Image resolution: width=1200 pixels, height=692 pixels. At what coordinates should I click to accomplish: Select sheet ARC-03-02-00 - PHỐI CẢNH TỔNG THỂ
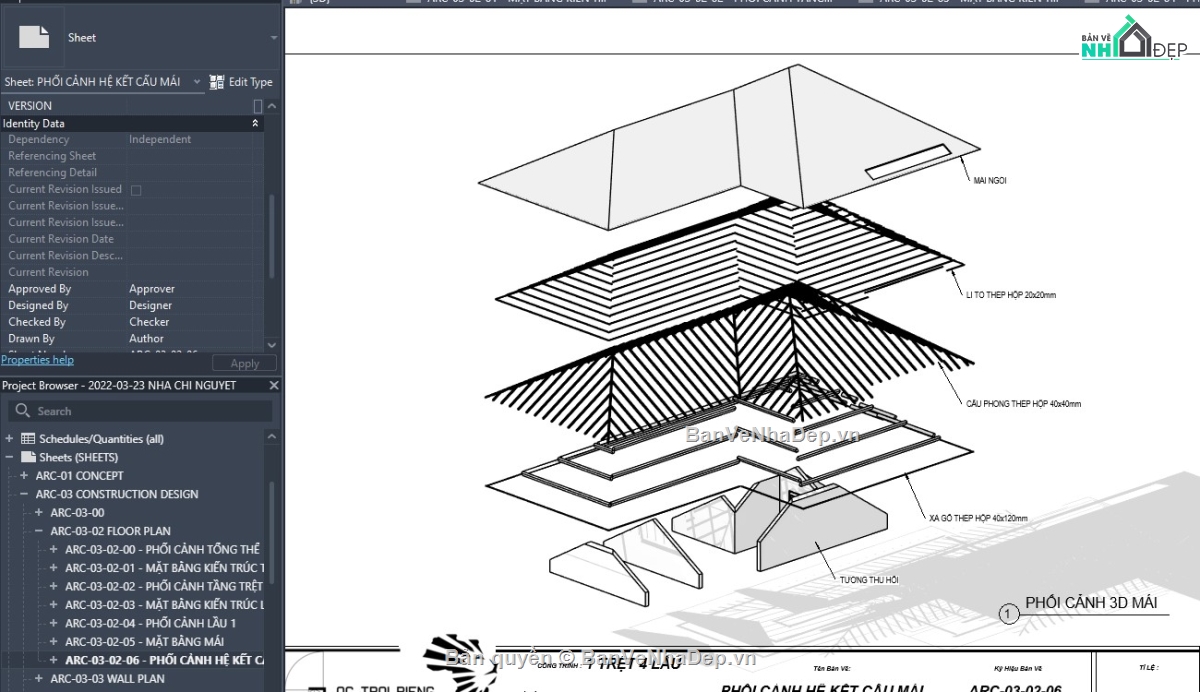tap(162, 550)
